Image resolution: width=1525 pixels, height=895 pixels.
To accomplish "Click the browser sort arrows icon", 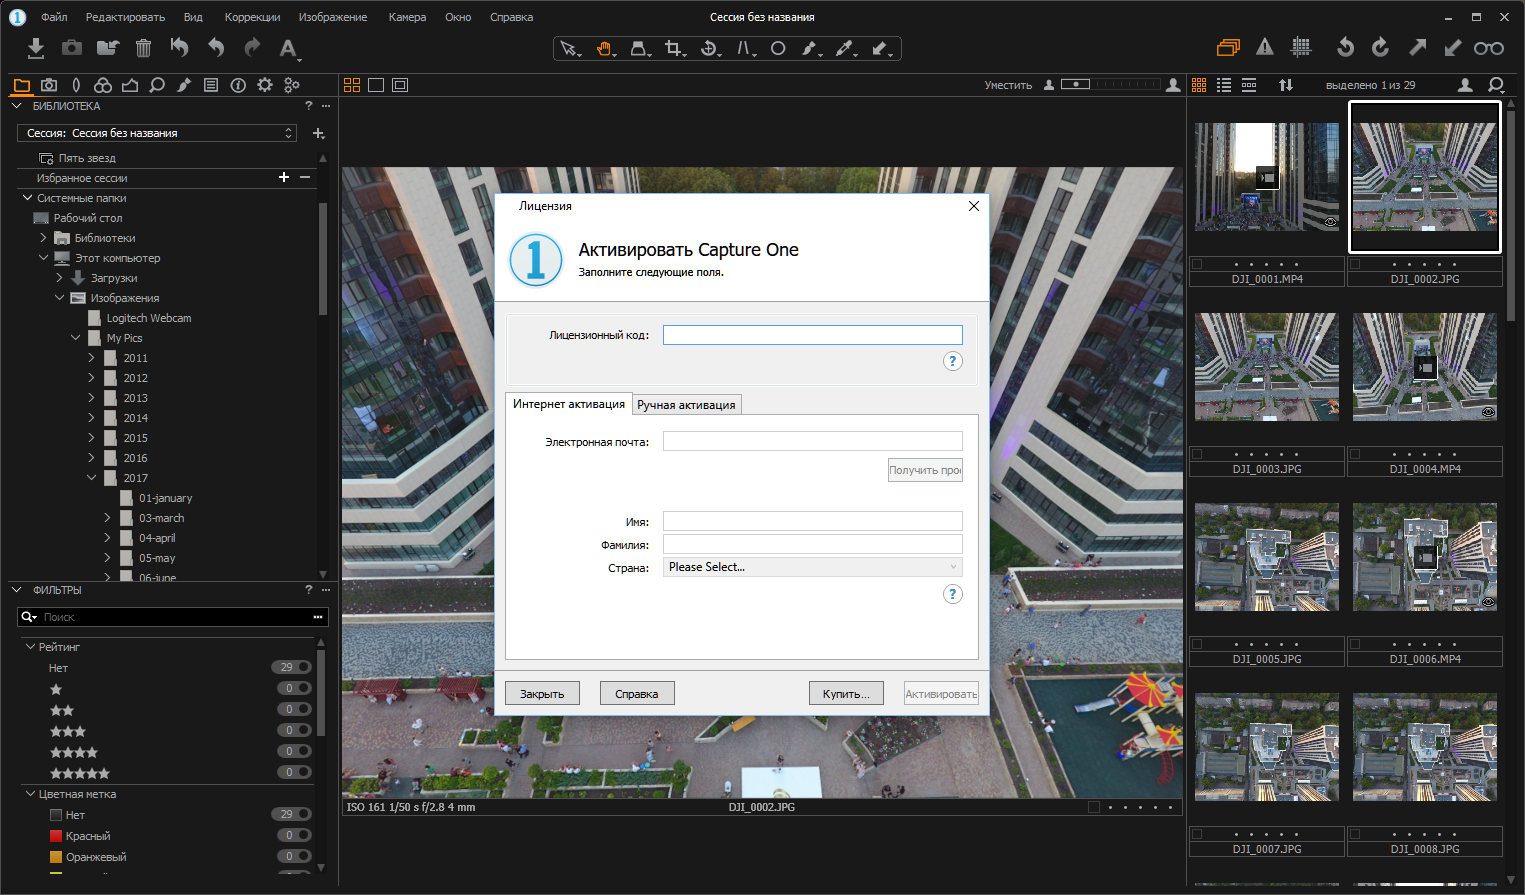I will point(1286,85).
